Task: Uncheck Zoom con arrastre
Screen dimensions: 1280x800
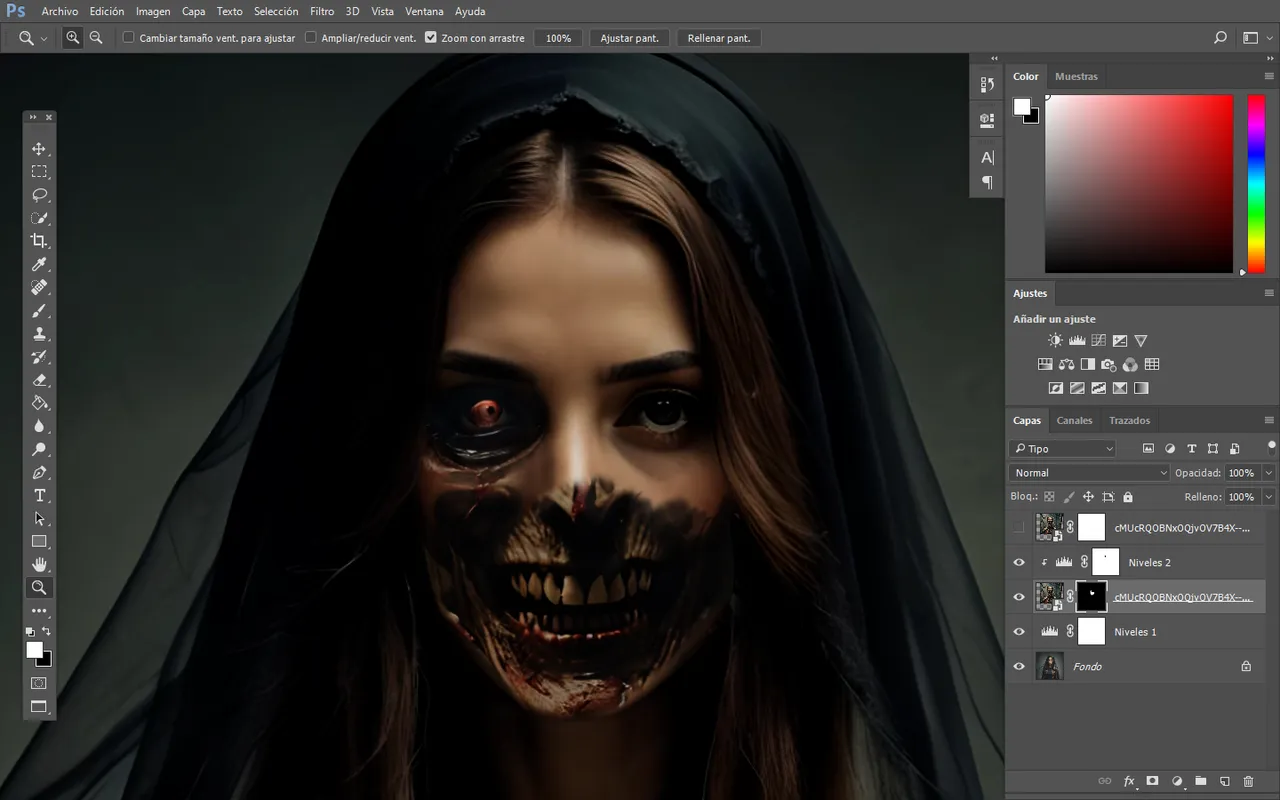Action: (430, 38)
